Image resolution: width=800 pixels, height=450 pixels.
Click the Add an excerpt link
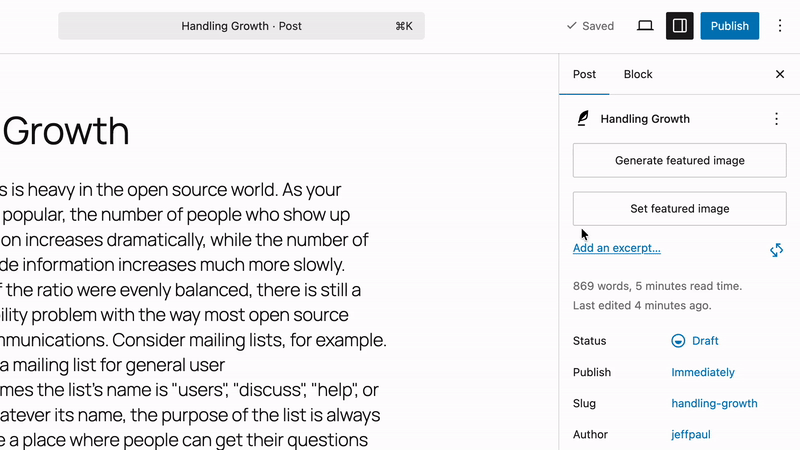[617, 248]
